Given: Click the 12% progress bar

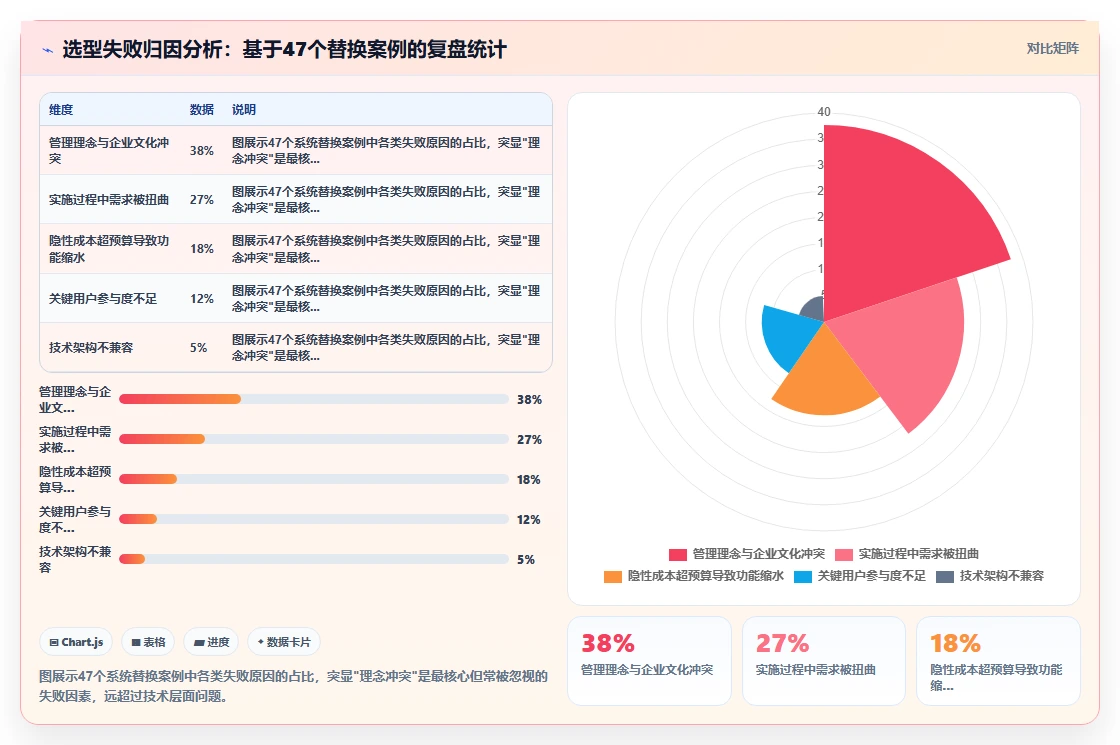Looking at the screenshot, I should 314,519.
